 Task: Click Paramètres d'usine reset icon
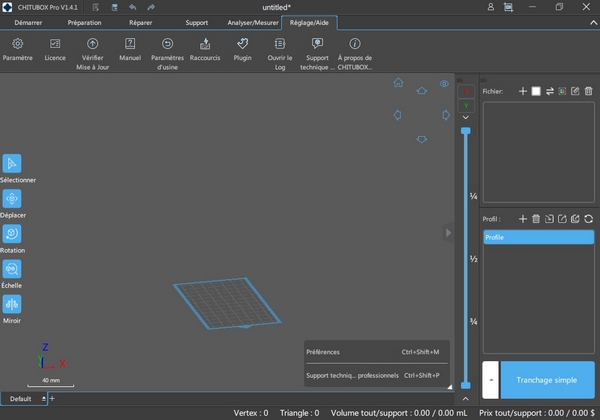coord(167,44)
